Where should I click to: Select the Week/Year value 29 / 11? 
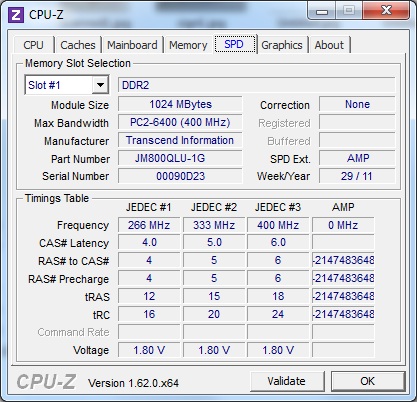click(x=357, y=176)
